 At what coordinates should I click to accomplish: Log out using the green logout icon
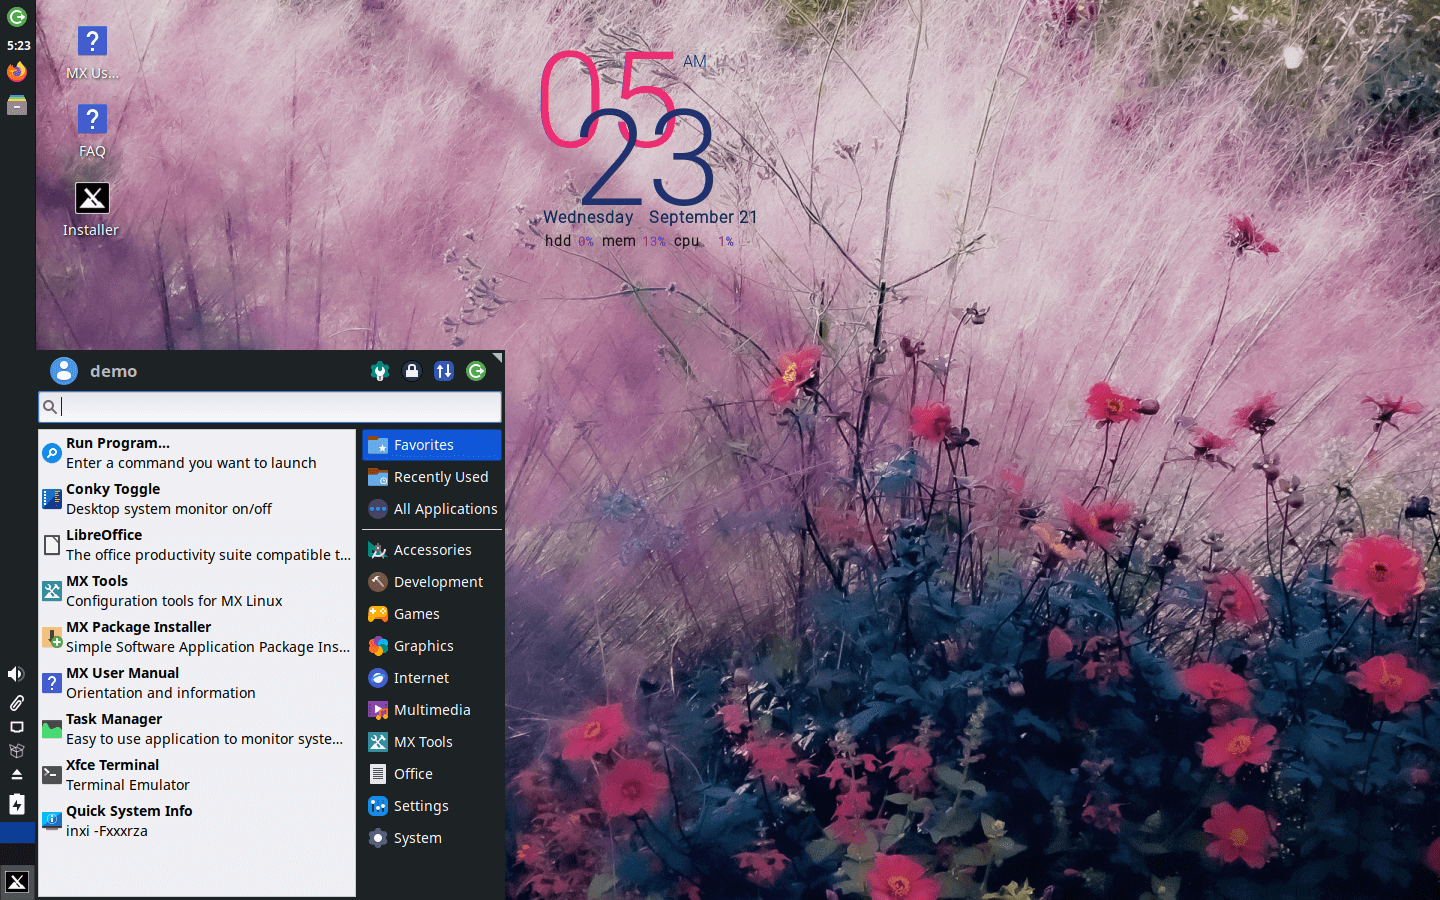[x=476, y=371]
